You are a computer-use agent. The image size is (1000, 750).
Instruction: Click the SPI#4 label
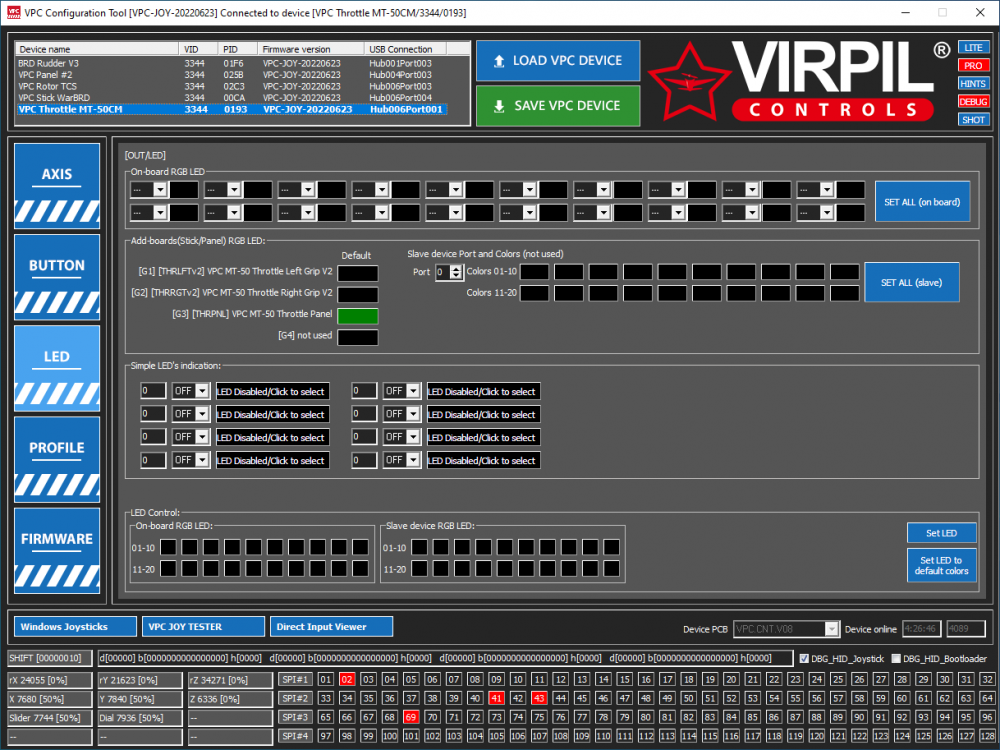[x=295, y=736]
